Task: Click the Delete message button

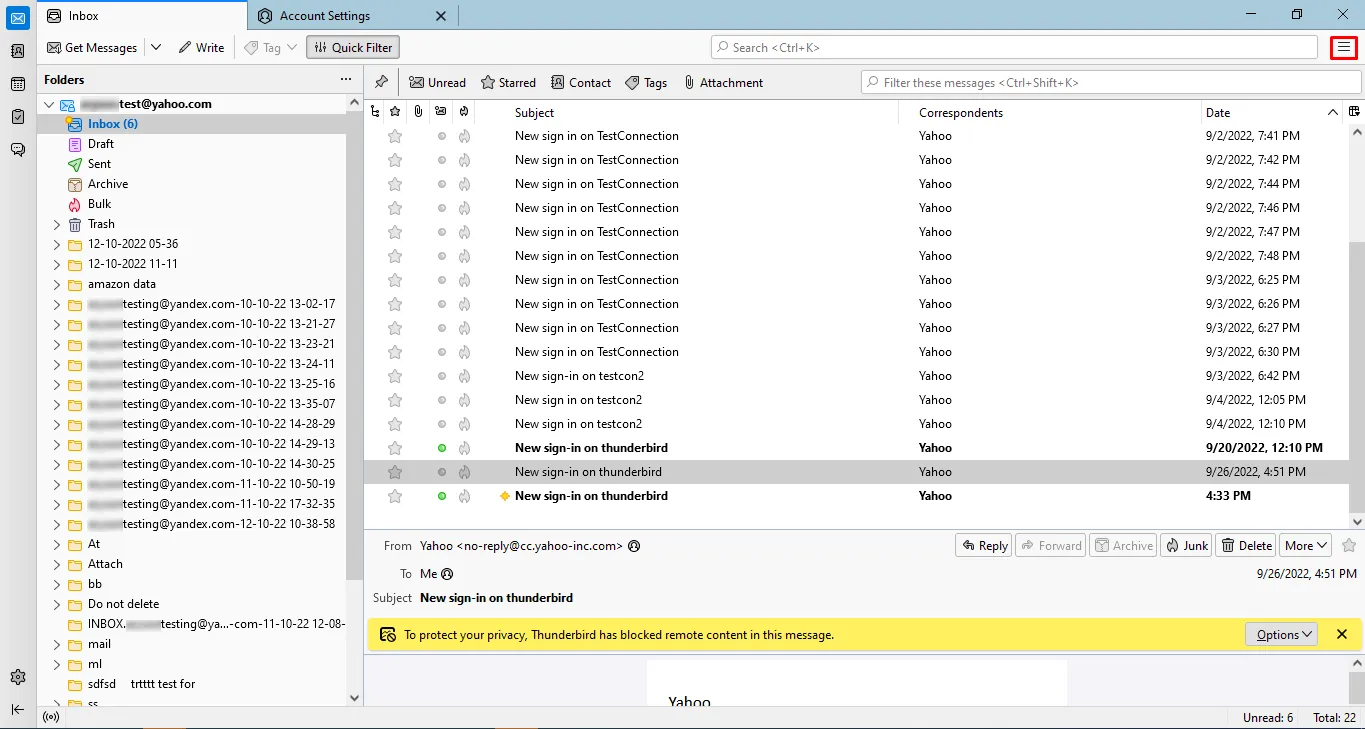Action: tap(1246, 545)
